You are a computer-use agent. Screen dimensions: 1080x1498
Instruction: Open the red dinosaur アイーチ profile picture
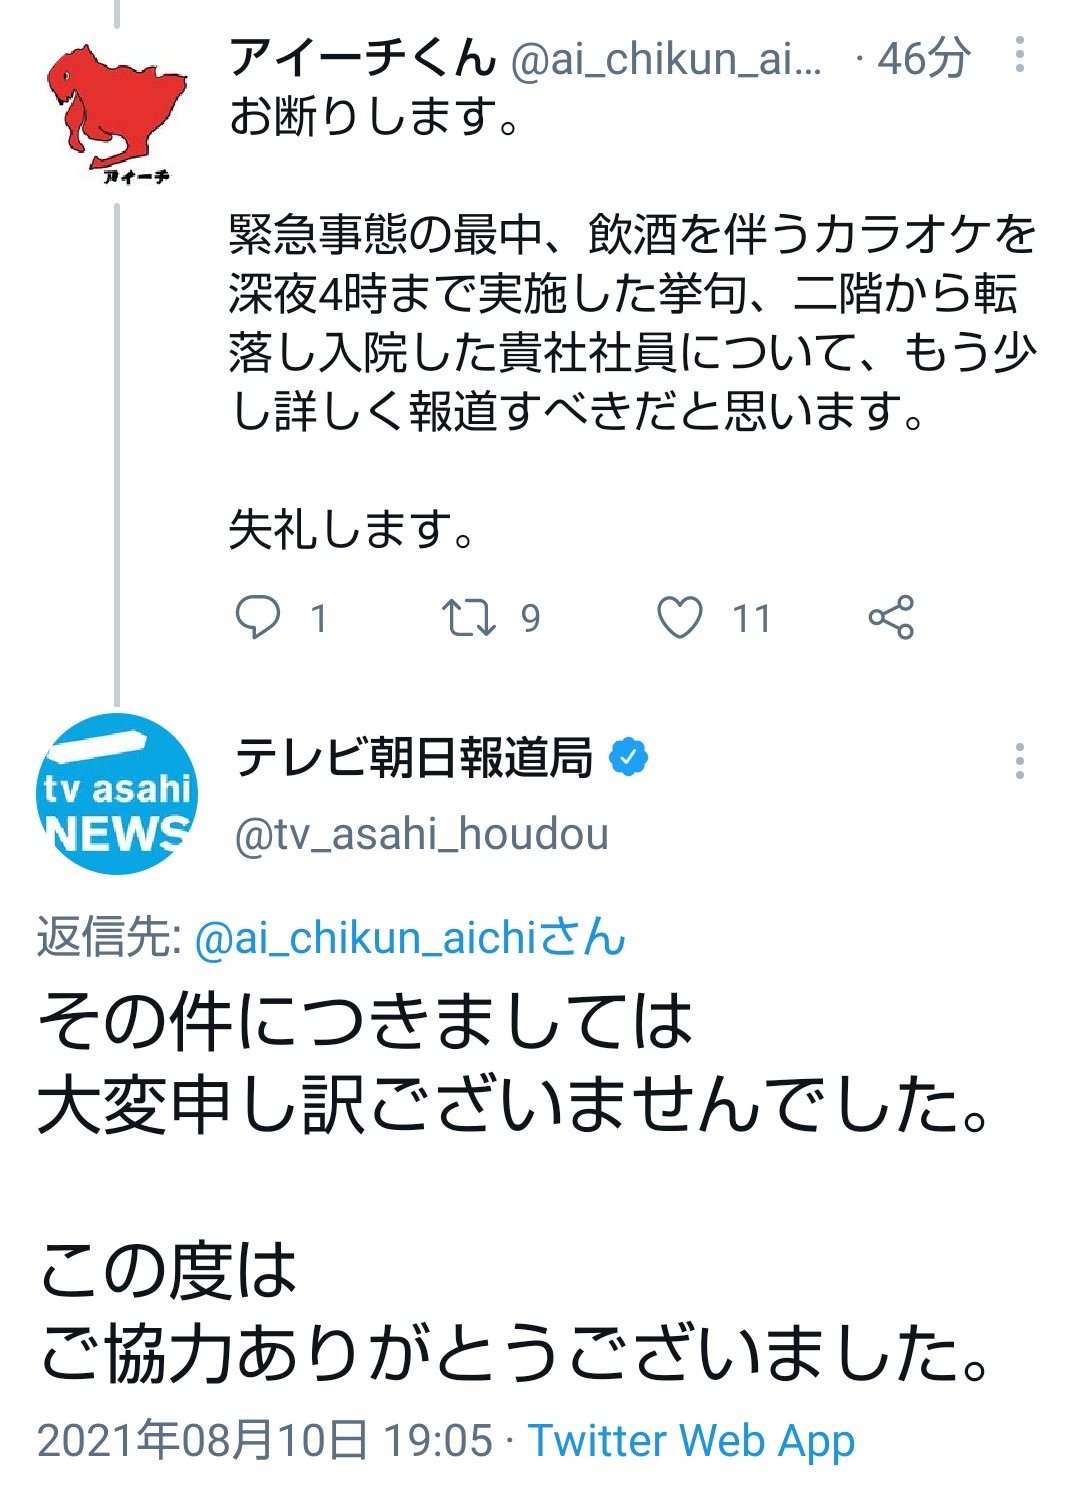tap(116, 112)
